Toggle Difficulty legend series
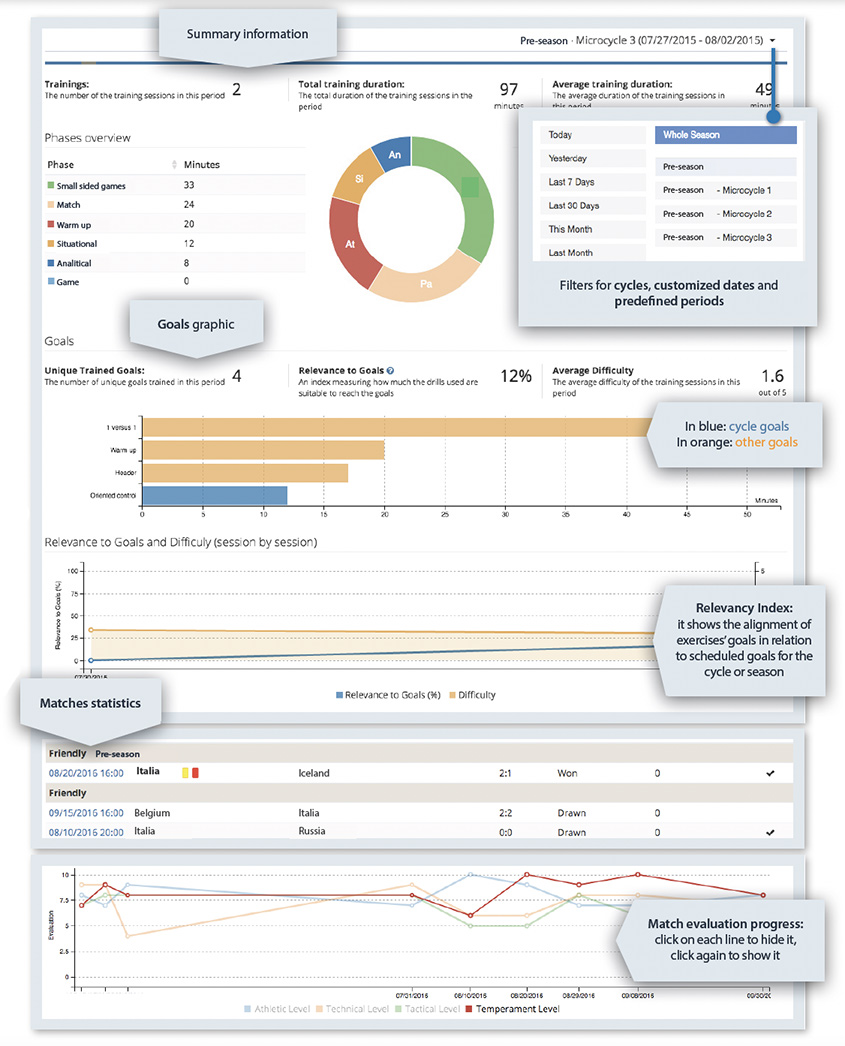The height and width of the screenshot is (1046, 845). click(472, 695)
